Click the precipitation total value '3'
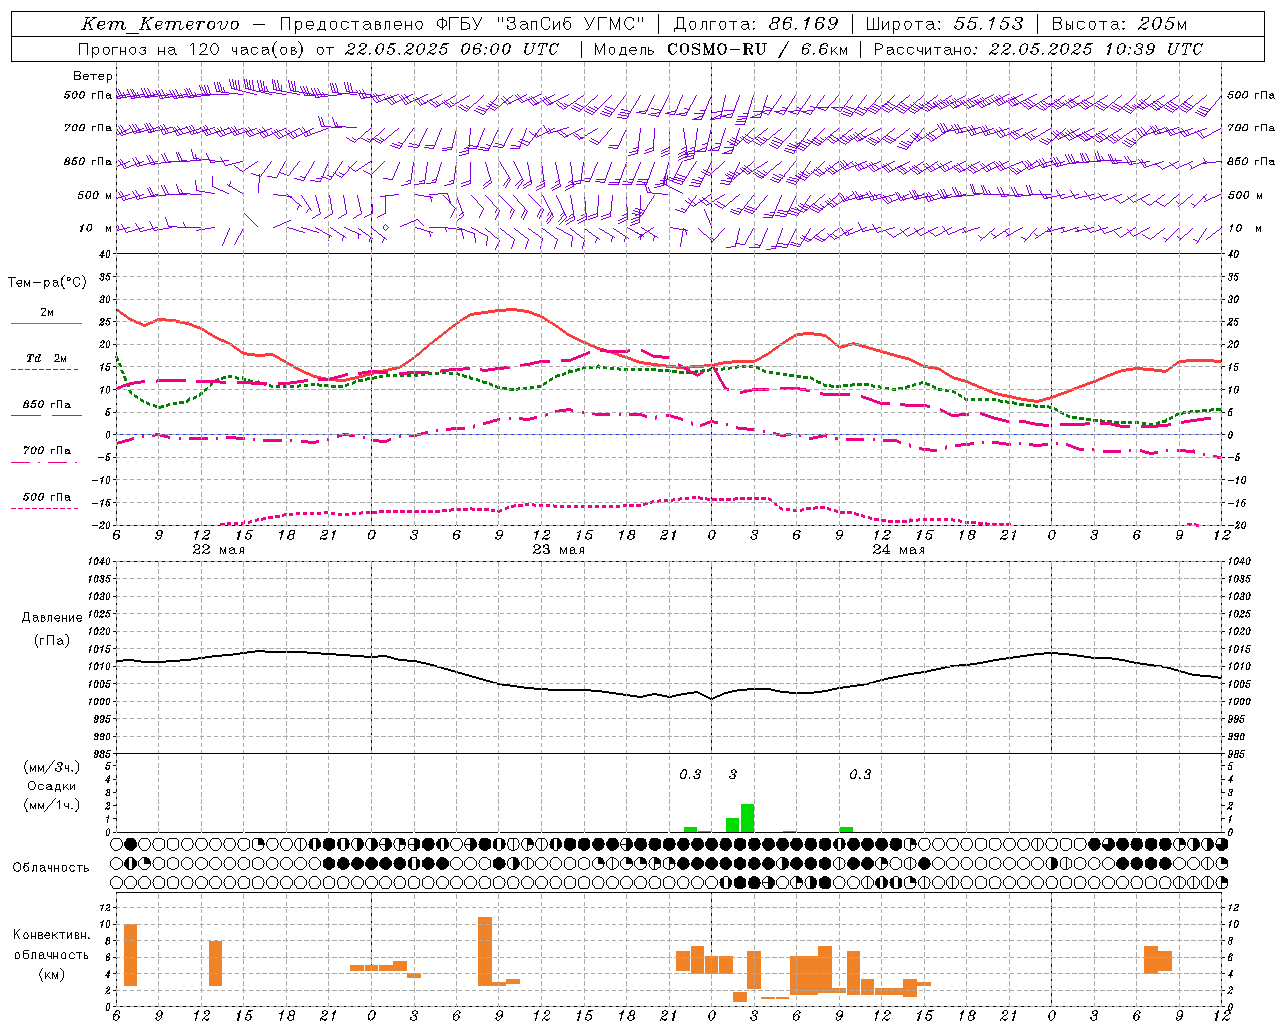 coord(732,775)
